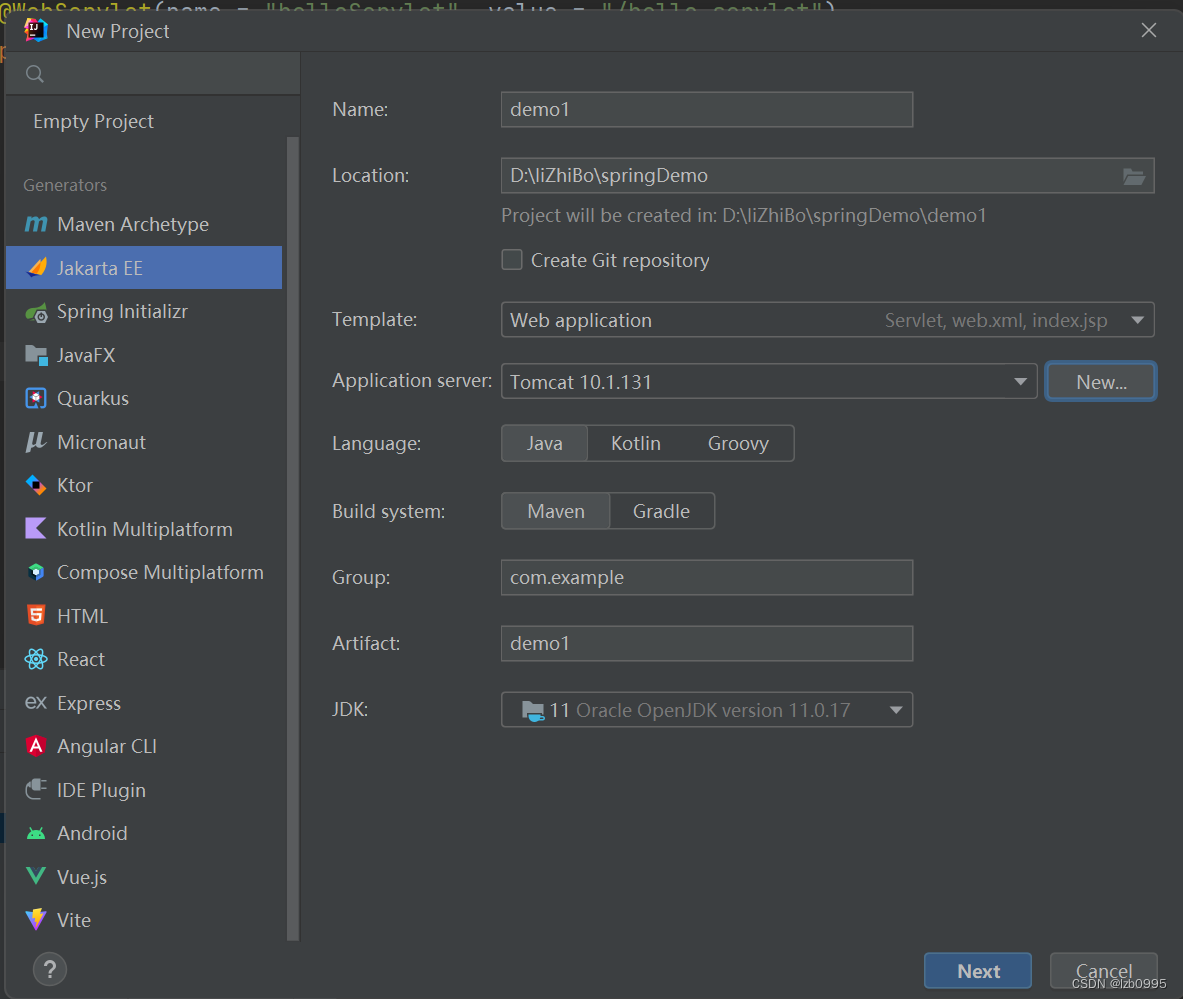This screenshot has height=999, width=1183.
Task: Click the project Name input field
Action: tap(707, 109)
